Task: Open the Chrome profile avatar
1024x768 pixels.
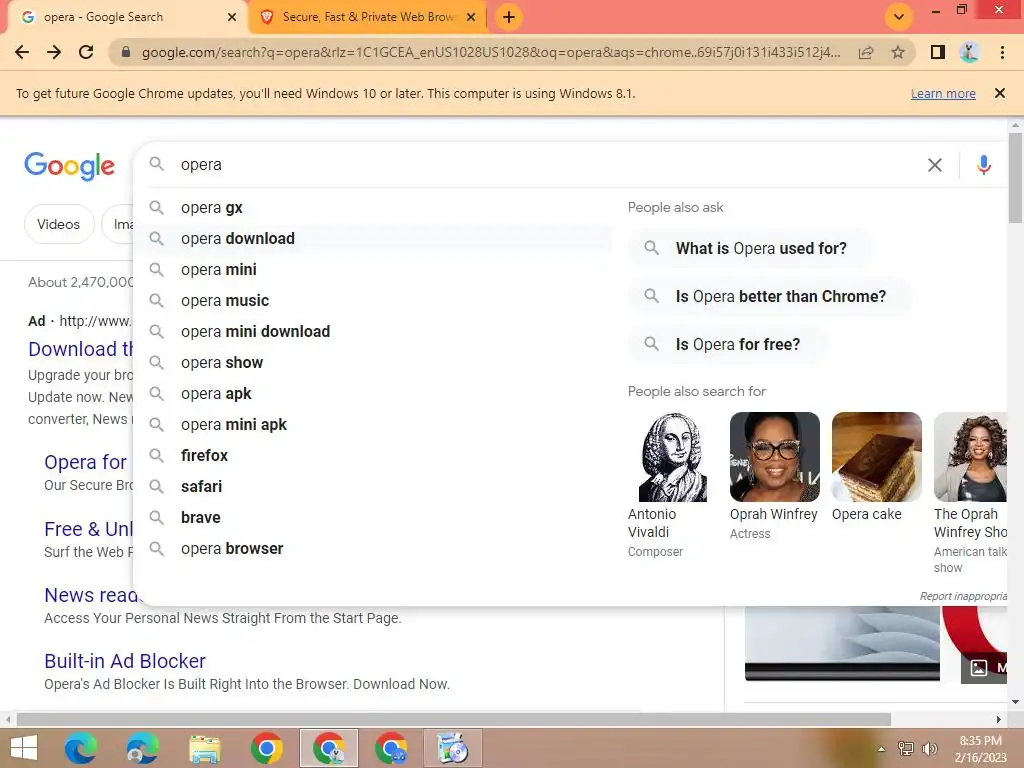Action: click(969, 52)
